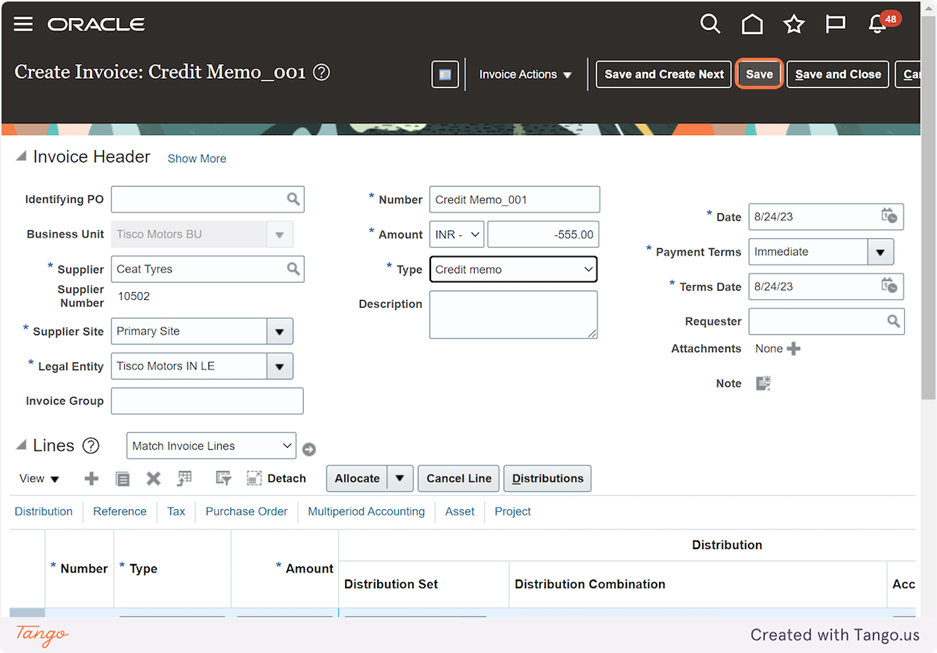Open the Business Unit dropdown arrow
Screen dimensions: 937x653
point(279,234)
